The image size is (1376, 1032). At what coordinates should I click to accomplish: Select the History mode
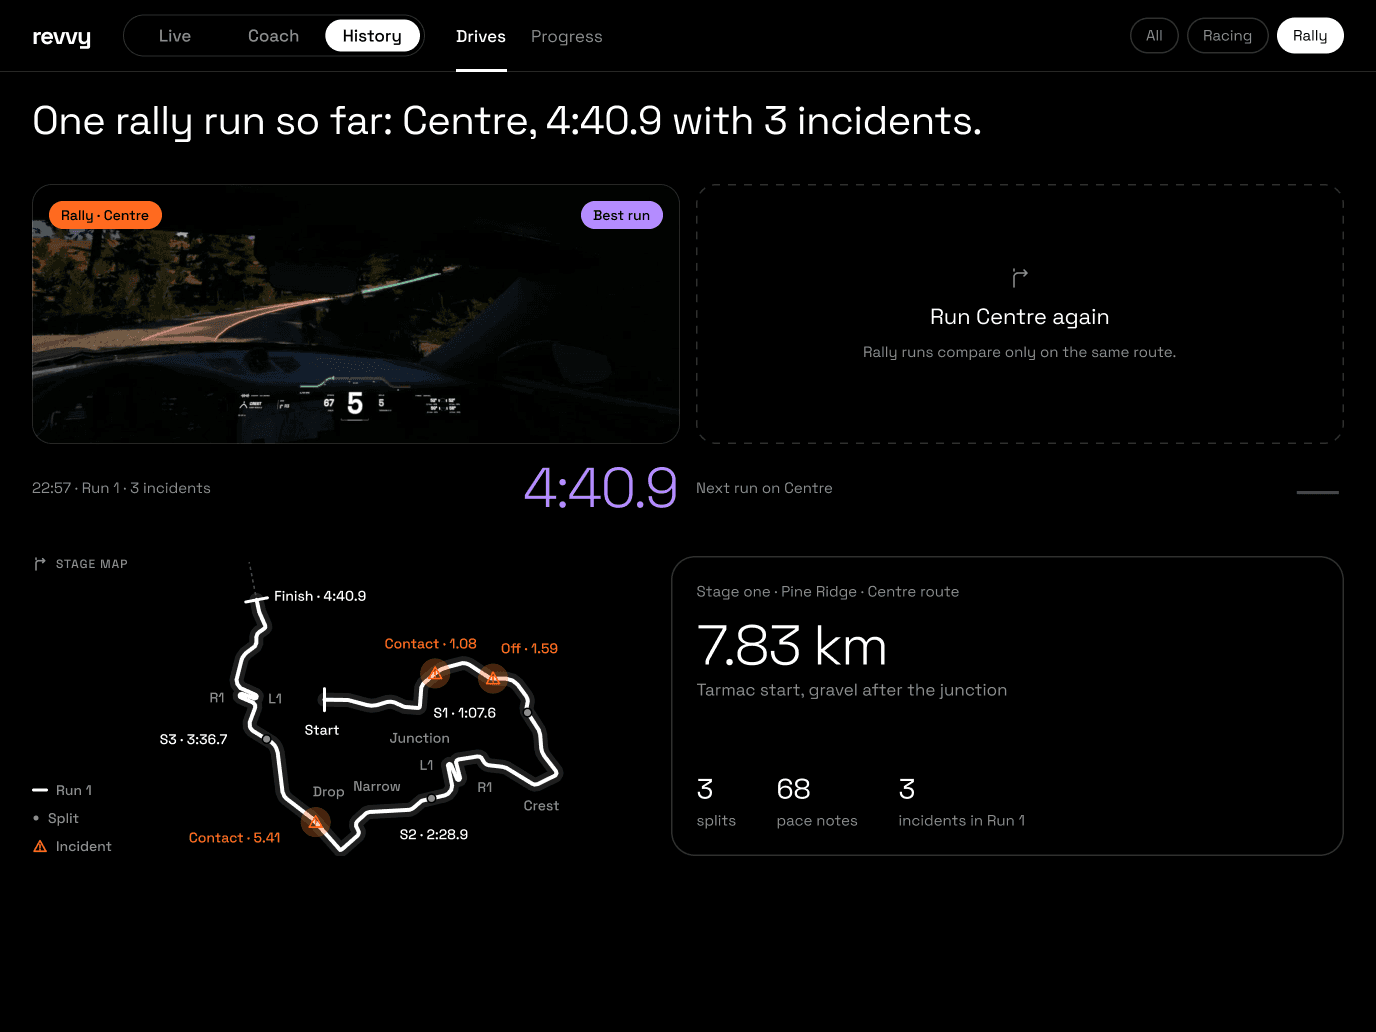tap(372, 36)
